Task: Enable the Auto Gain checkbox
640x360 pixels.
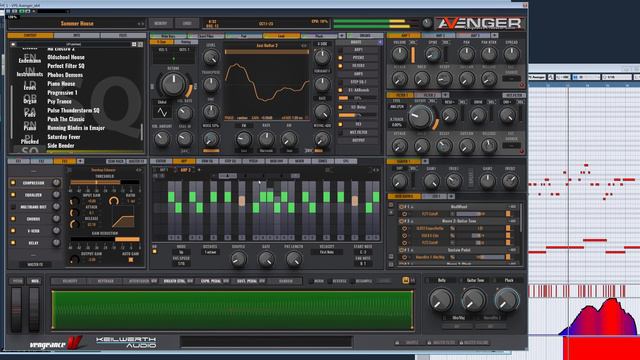Action: [x=131, y=260]
